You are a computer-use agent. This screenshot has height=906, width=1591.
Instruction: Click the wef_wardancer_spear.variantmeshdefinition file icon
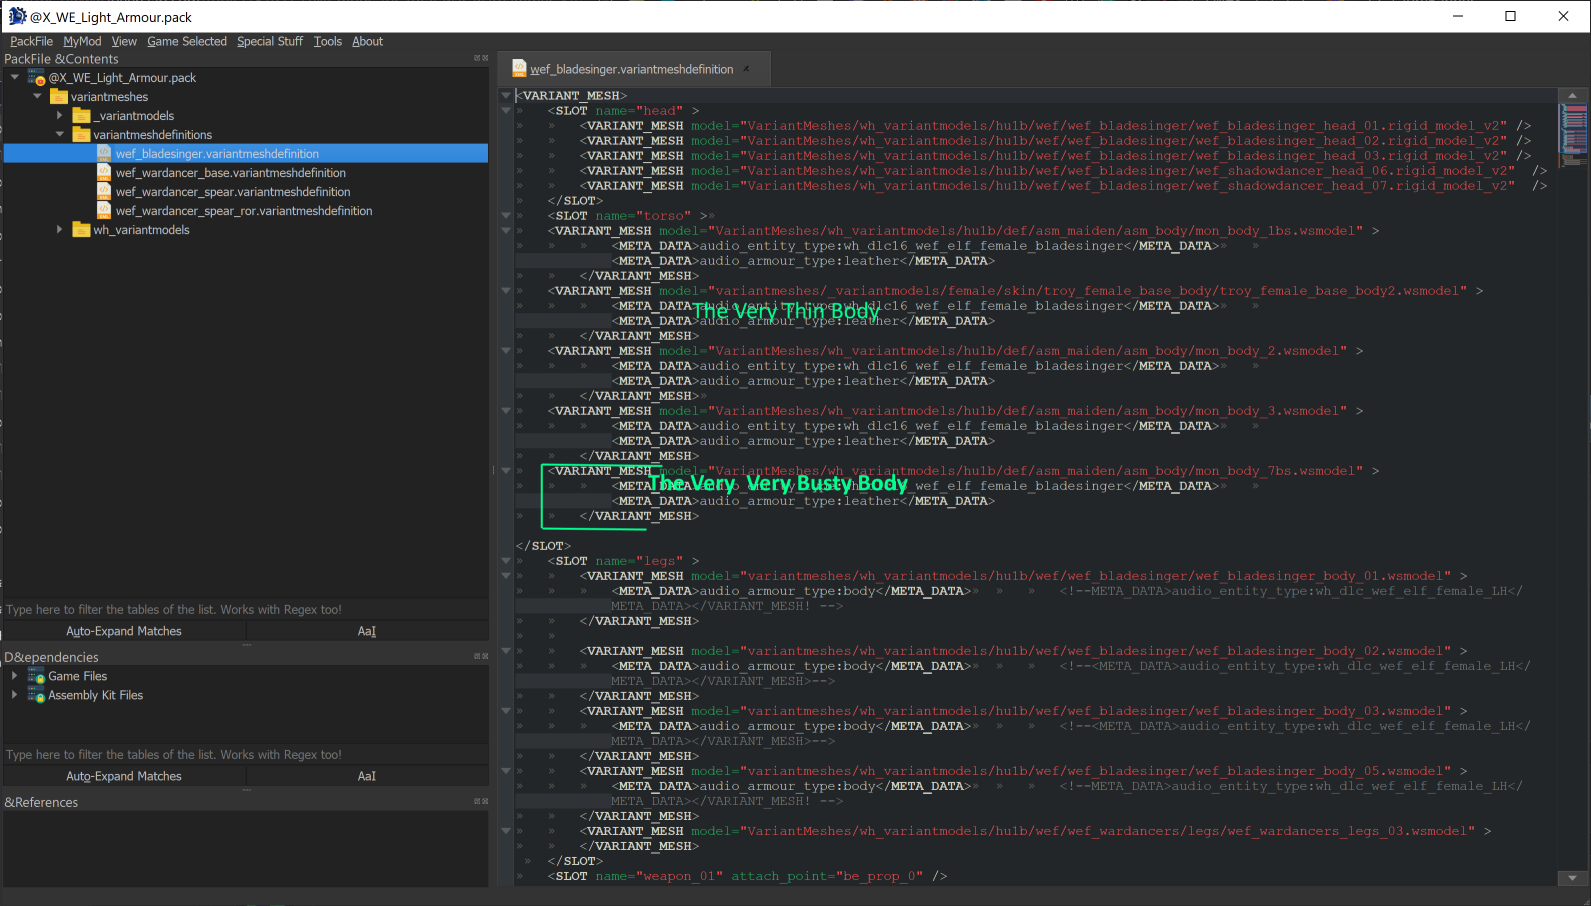(x=104, y=191)
